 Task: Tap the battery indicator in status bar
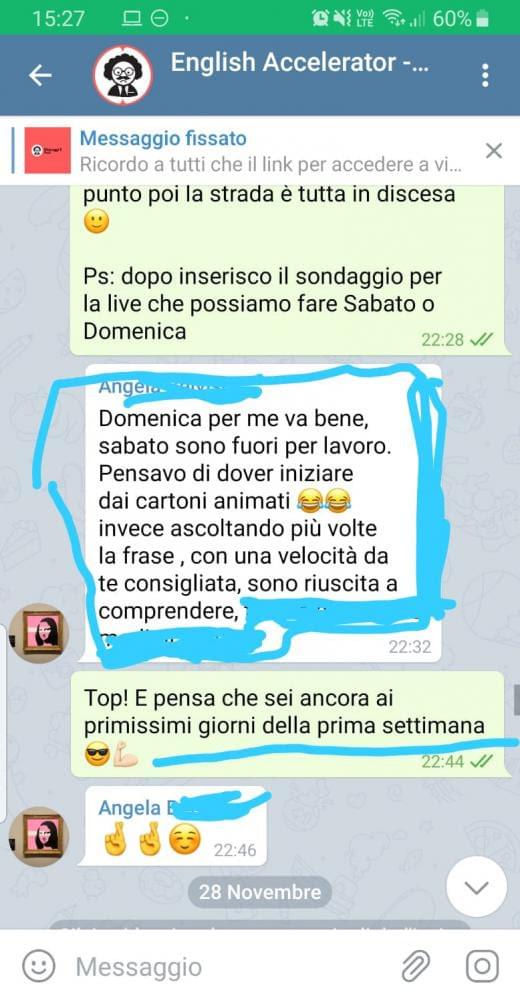(x=483, y=19)
